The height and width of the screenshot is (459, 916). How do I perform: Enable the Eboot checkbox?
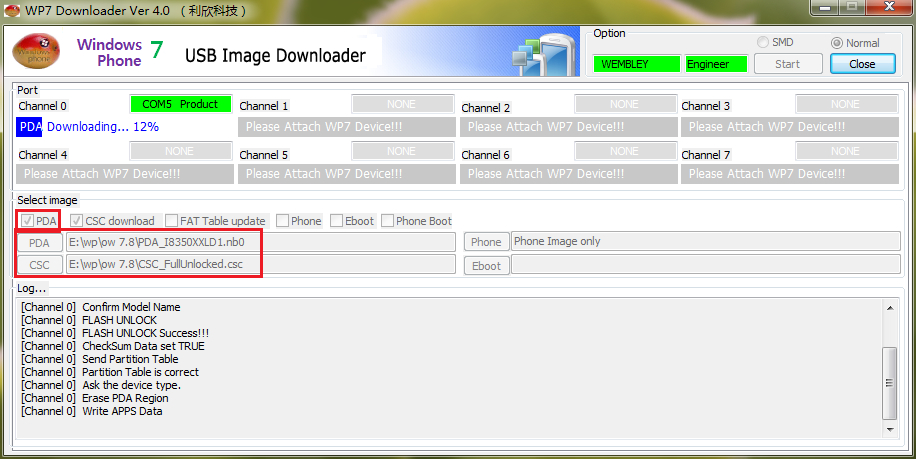click(x=336, y=221)
